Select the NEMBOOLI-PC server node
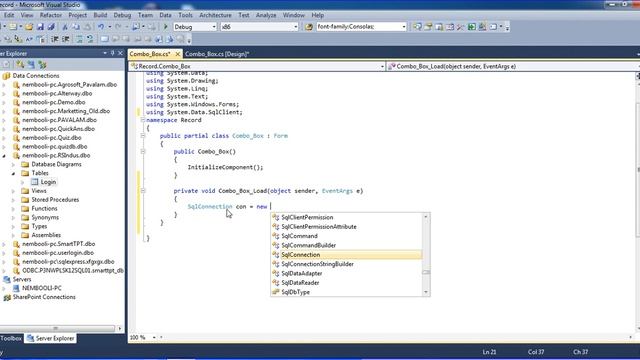 [42, 288]
